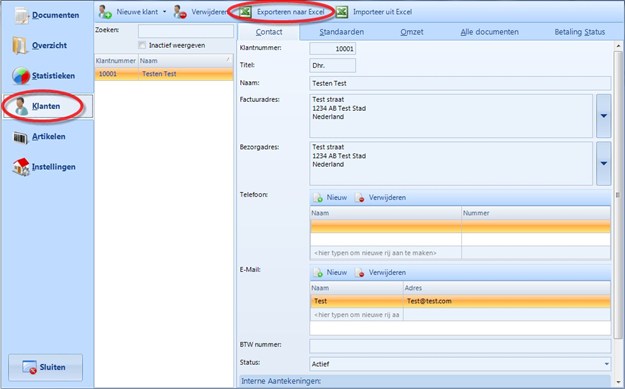
Task: Click the Artikelen sidebar label
Action: click(49, 136)
